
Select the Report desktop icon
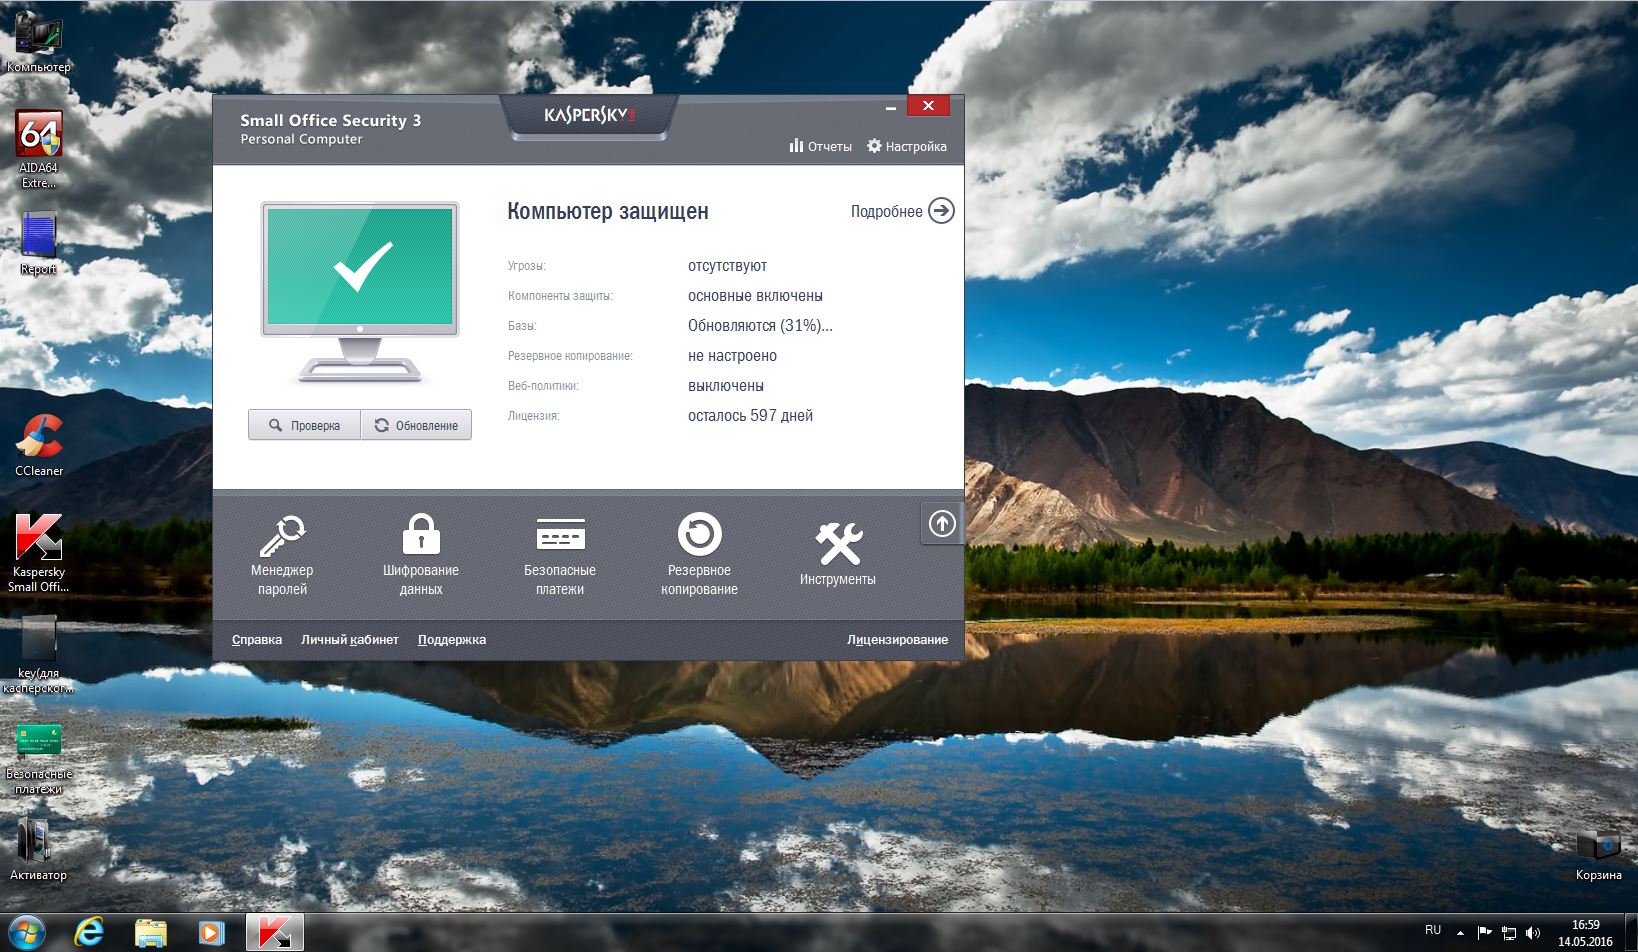click(x=39, y=243)
